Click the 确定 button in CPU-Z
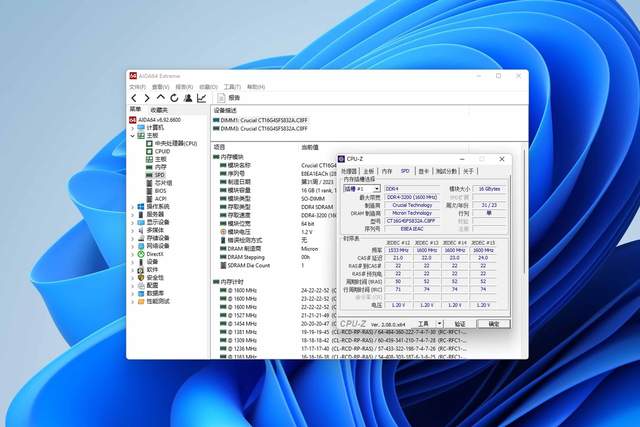640x427 pixels. [x=493, y=324]
